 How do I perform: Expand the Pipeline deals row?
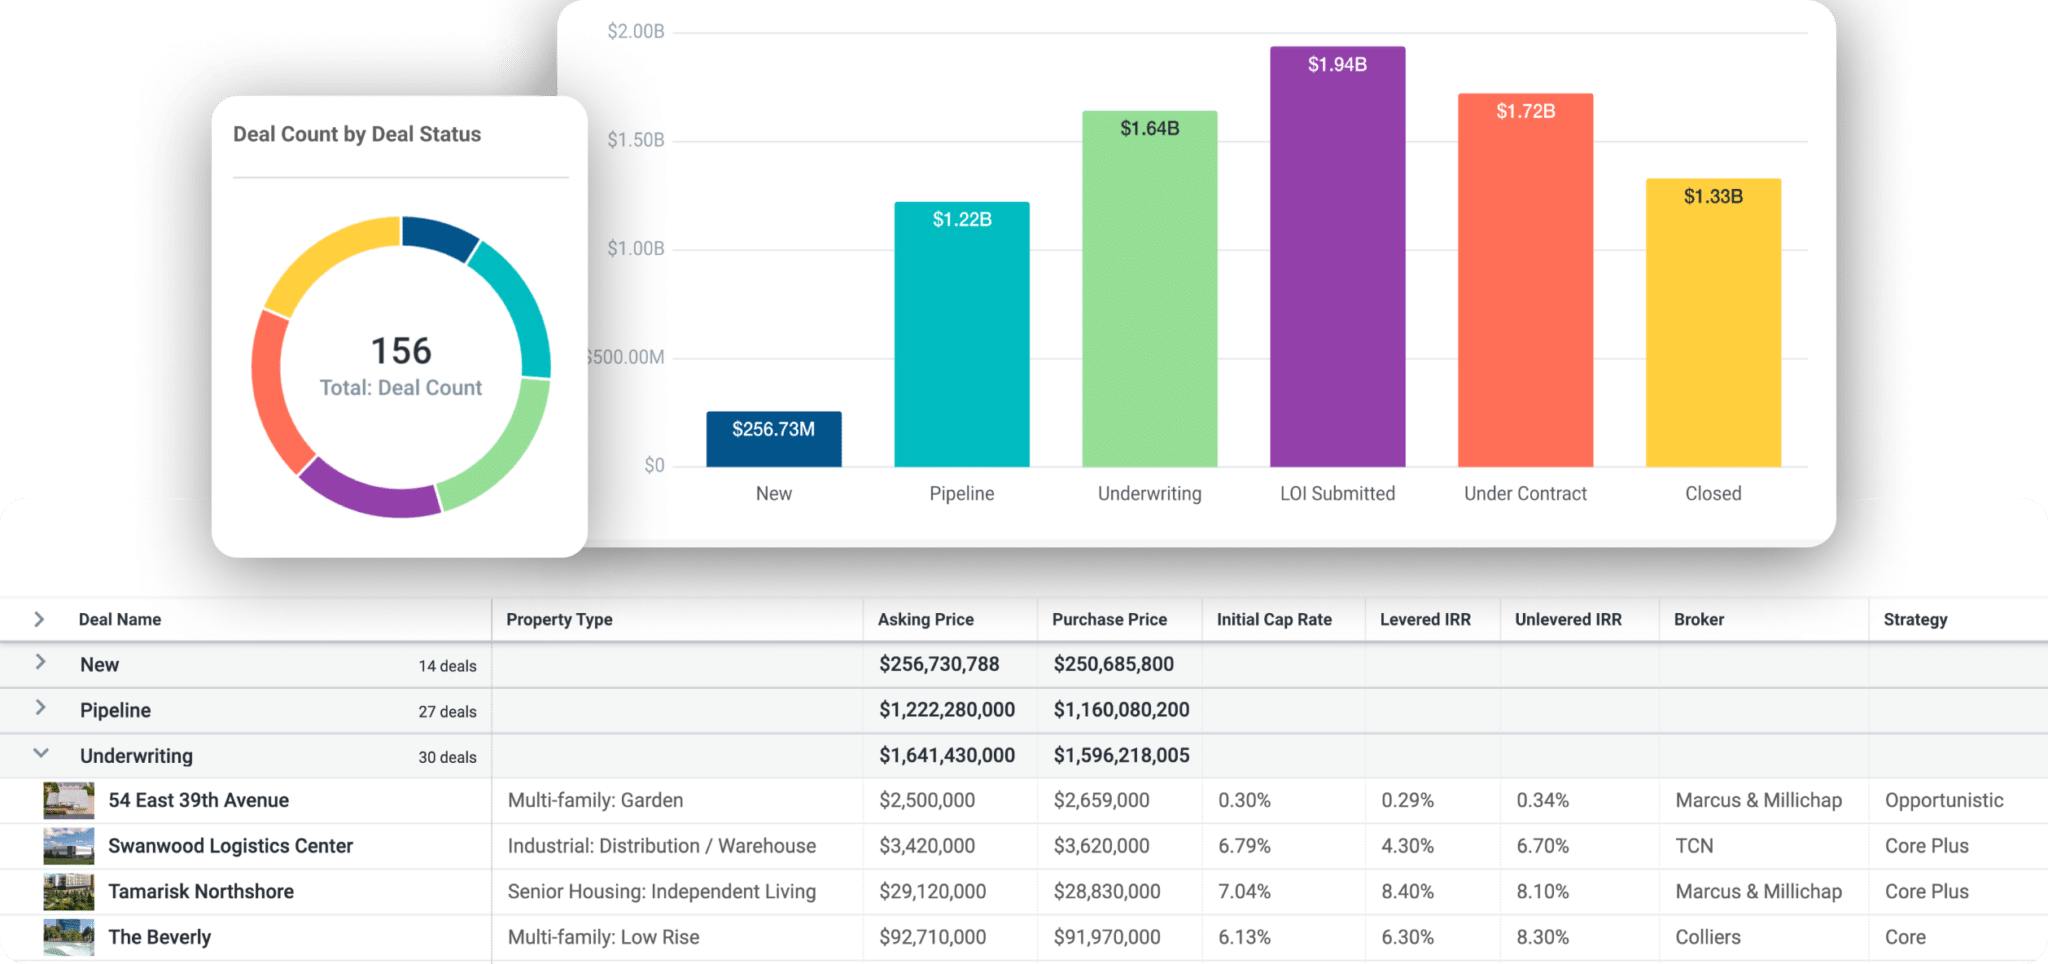tap(40, 710)
